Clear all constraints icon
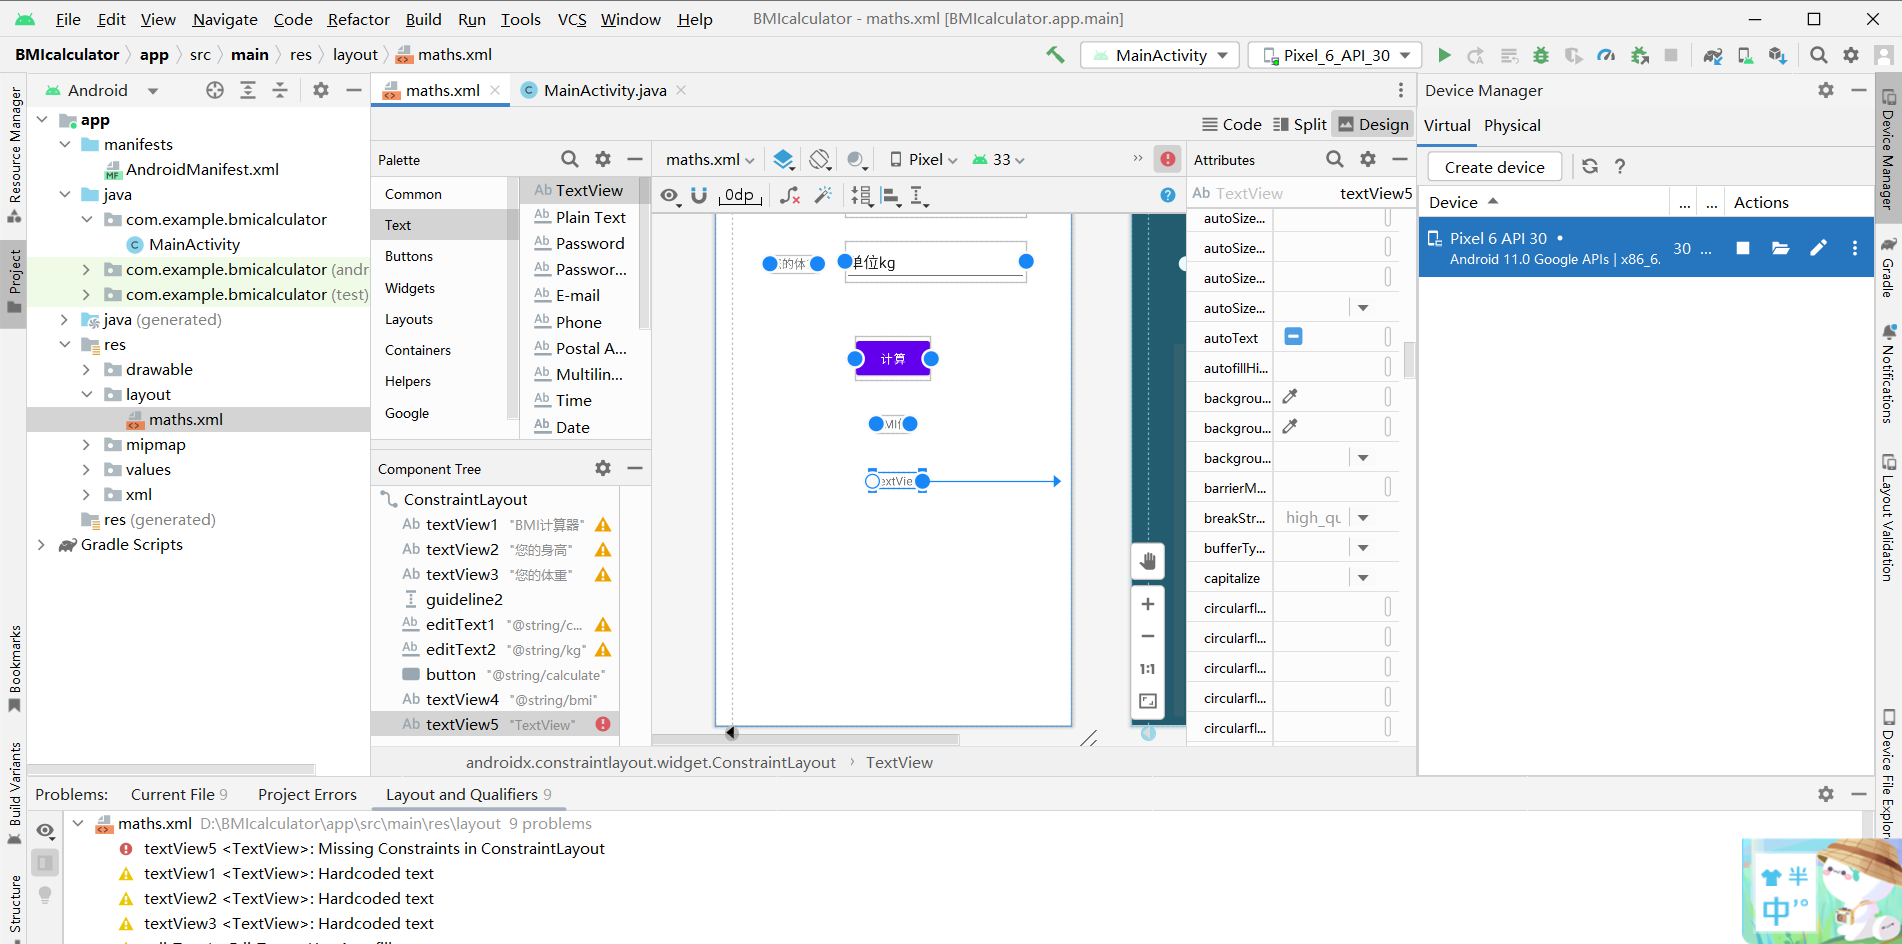Viewport: 1902px width, 944px height. tap(790, 195)
